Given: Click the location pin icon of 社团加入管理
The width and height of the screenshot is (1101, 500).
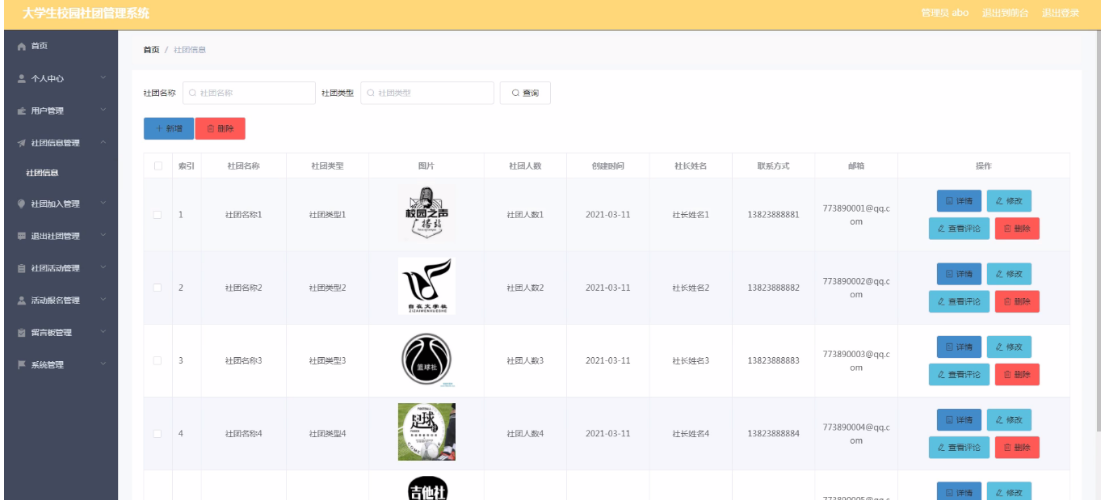Looking at the screenshot, I should 21,204.
